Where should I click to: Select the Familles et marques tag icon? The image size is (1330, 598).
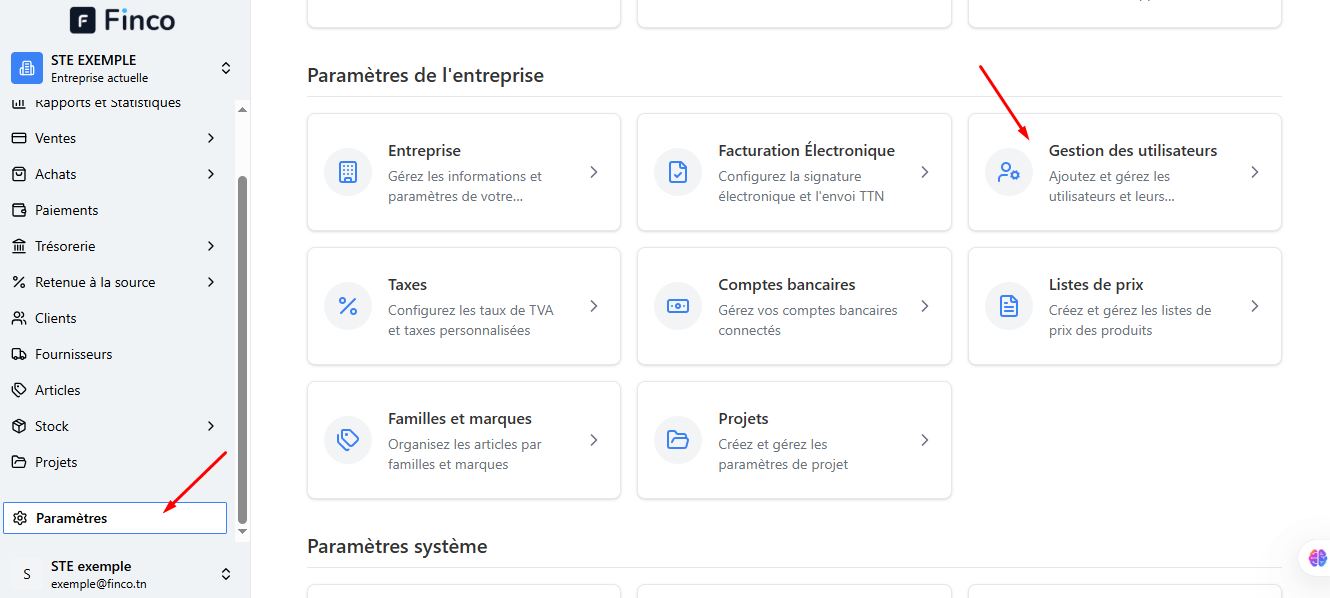[x=348, y=440]
